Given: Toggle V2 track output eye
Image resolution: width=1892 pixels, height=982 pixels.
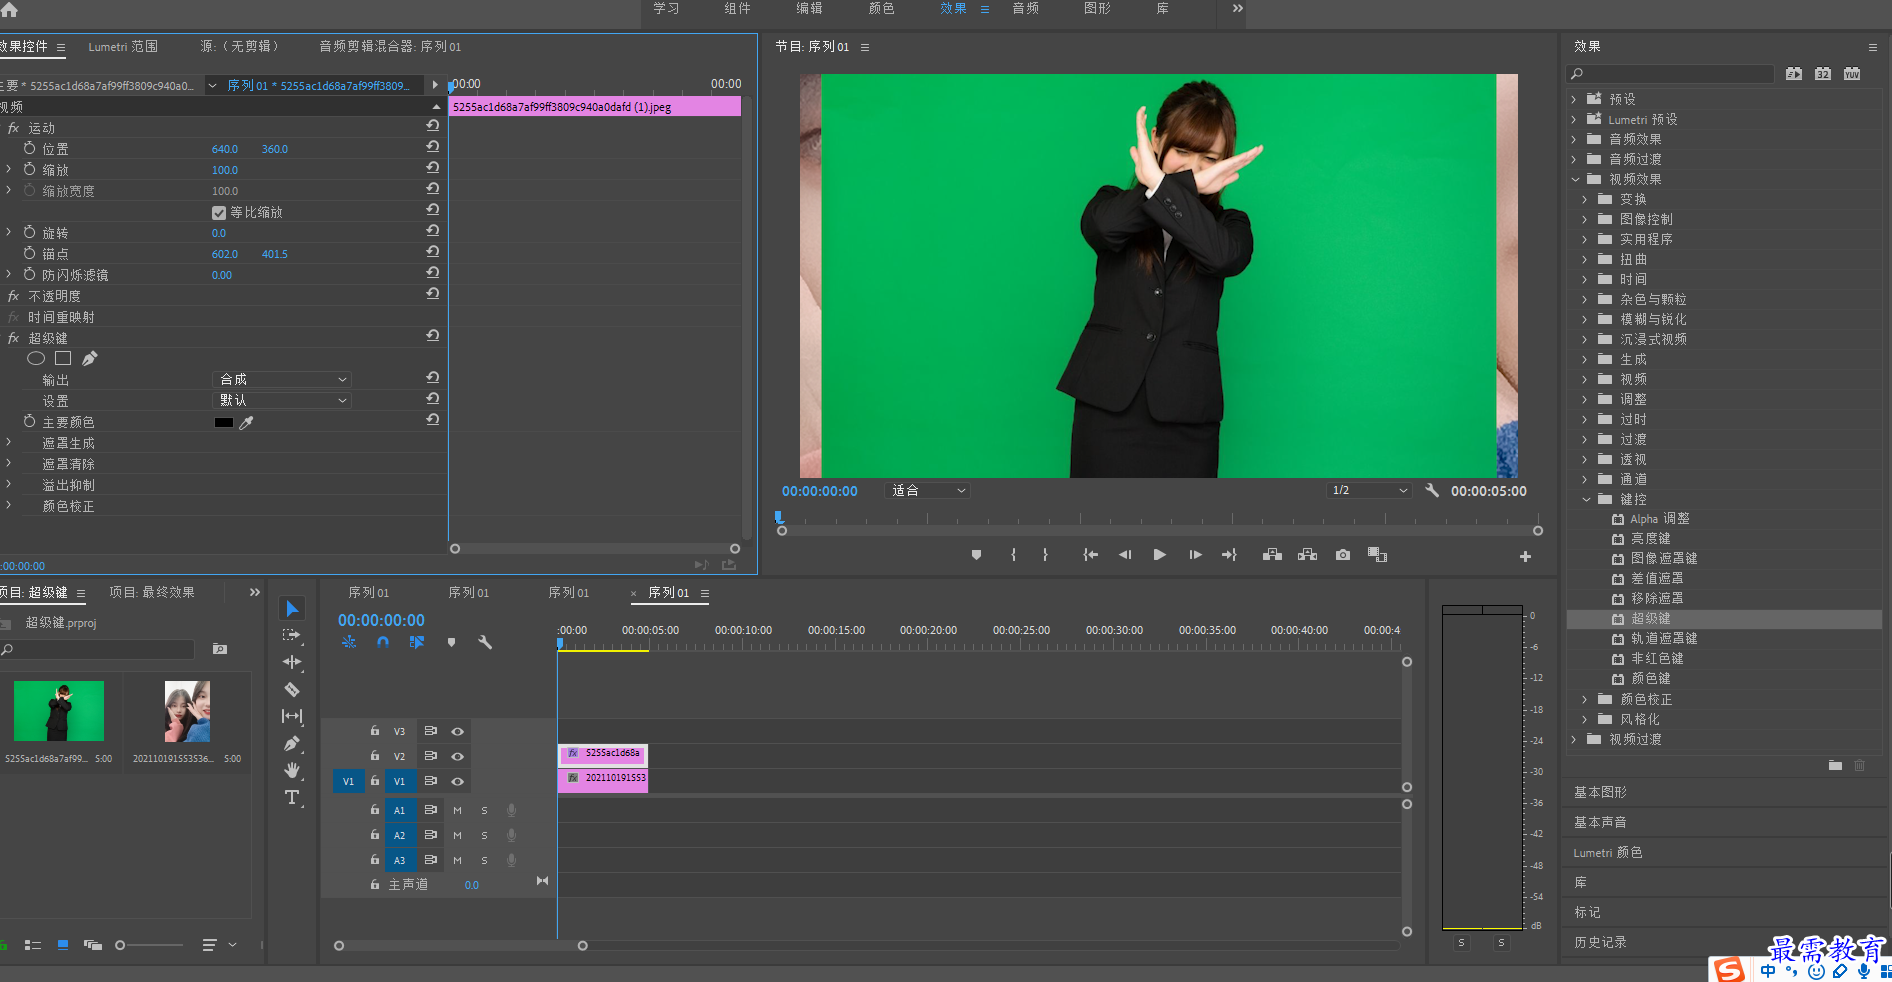Looking at the screenshot, I should [x=458, y=756].
